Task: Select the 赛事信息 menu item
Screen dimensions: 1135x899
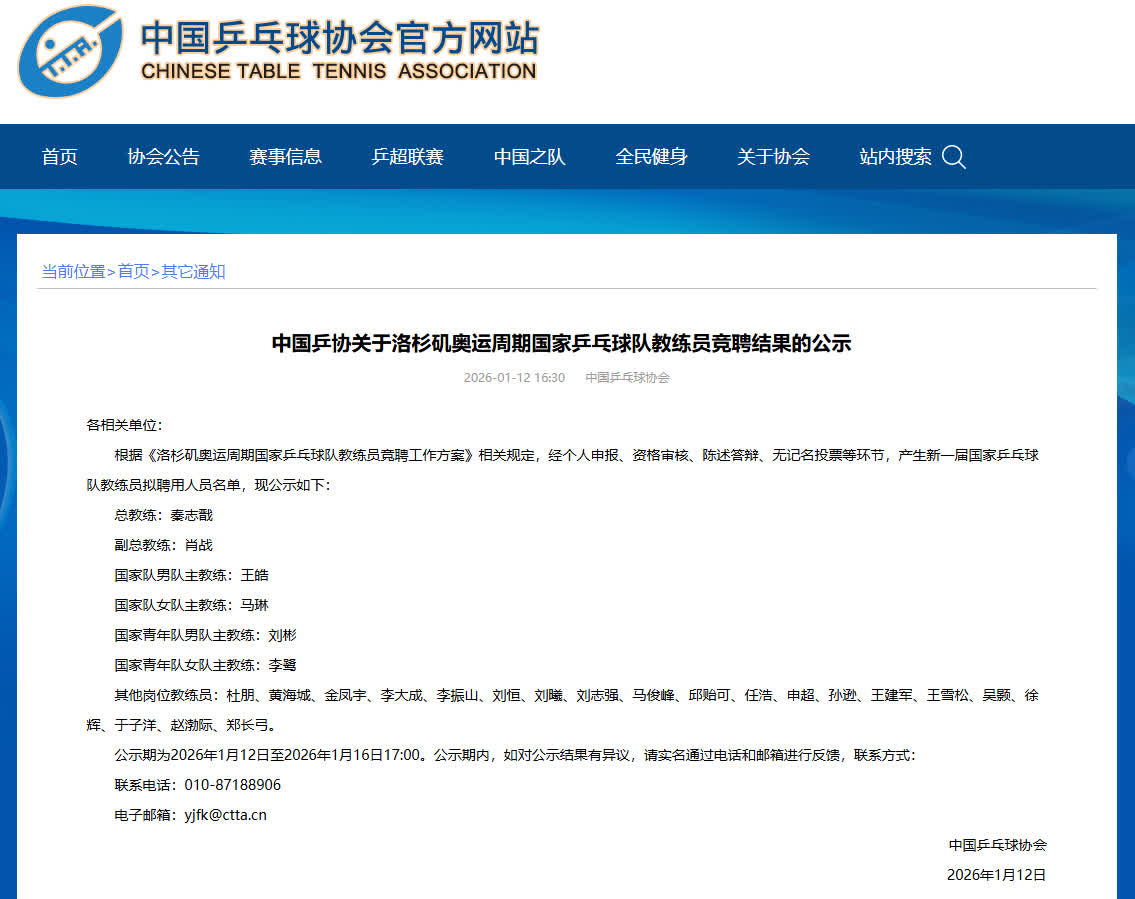Action: click(285, 157)
